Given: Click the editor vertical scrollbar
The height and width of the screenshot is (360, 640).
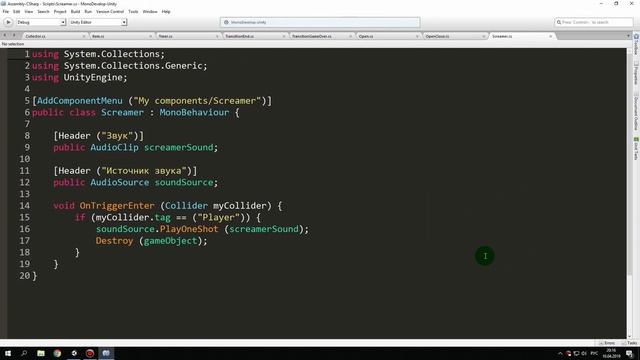Looking at the screenshot, I should coord(630,194).
